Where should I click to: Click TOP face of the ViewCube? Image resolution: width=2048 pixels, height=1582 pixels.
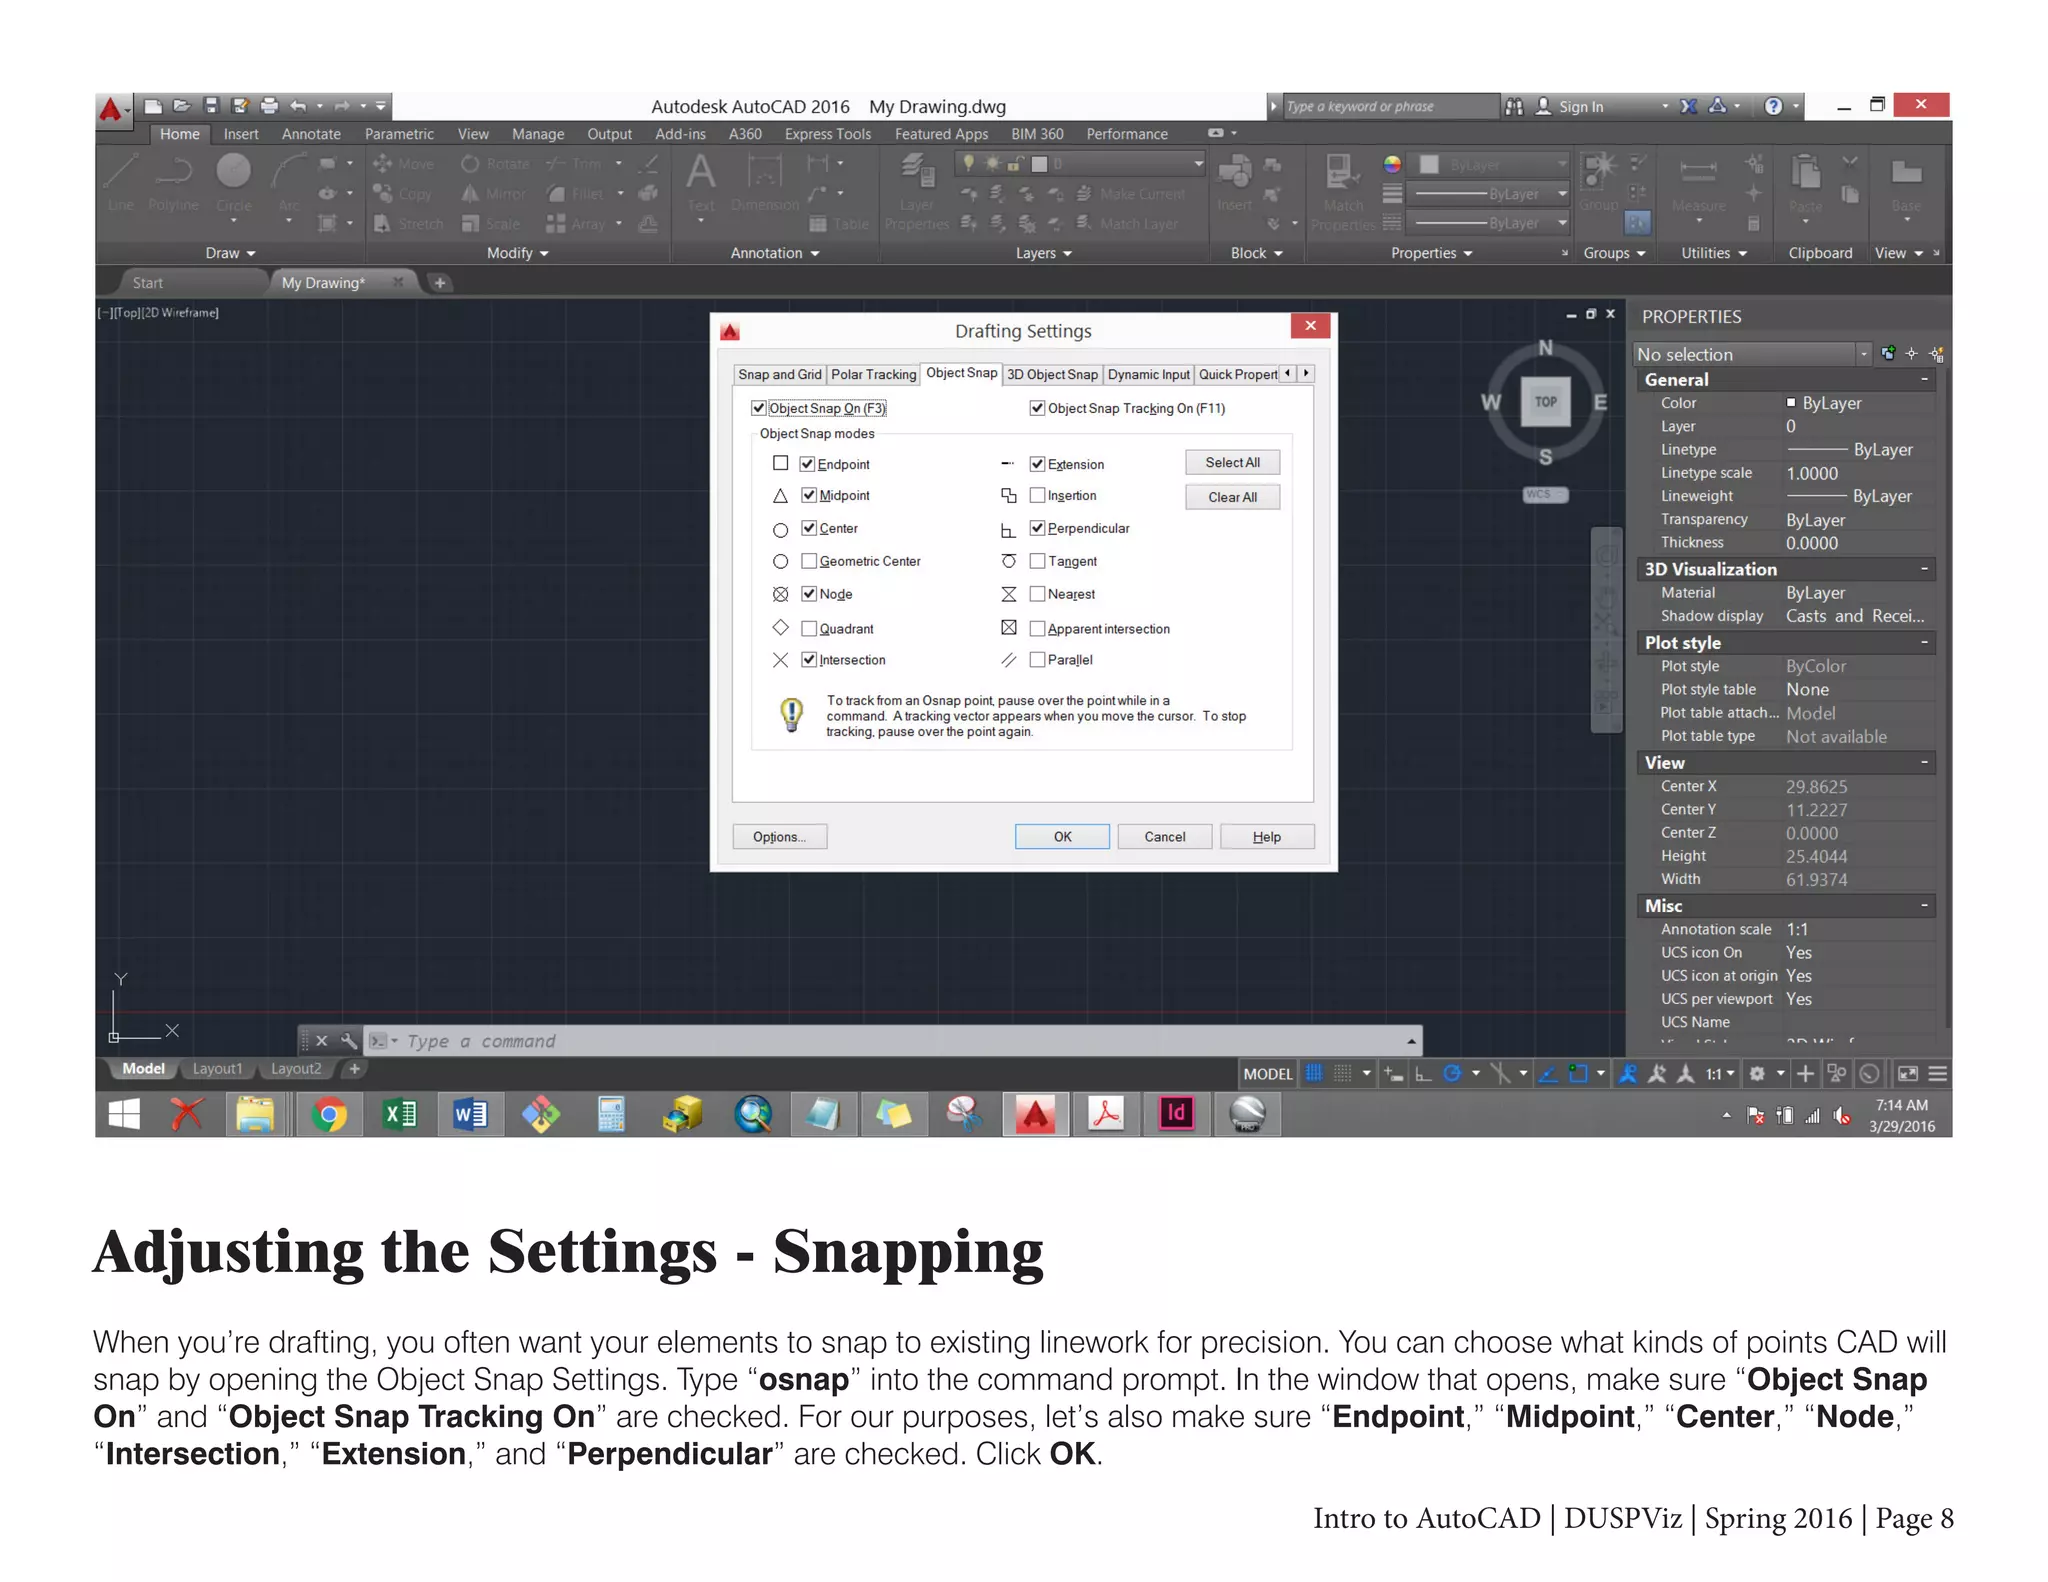(x=1545, y=402)
